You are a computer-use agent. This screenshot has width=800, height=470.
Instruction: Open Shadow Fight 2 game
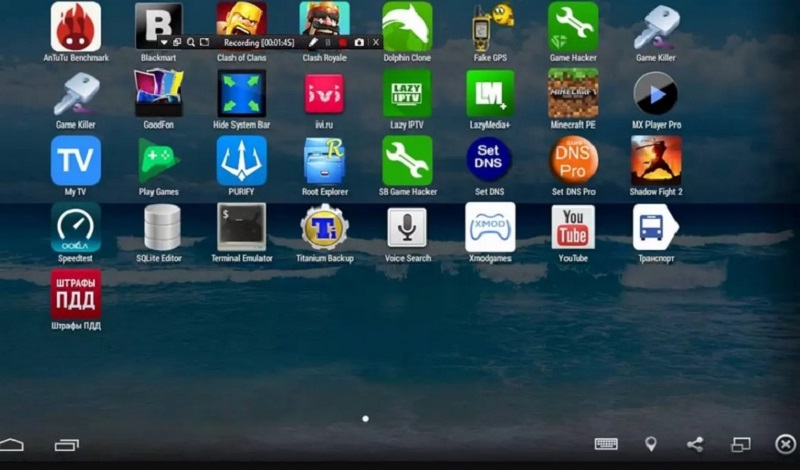(656, 160)
